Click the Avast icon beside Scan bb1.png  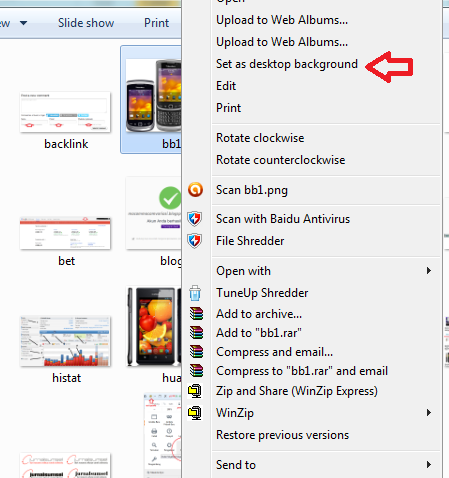point(195,190)
